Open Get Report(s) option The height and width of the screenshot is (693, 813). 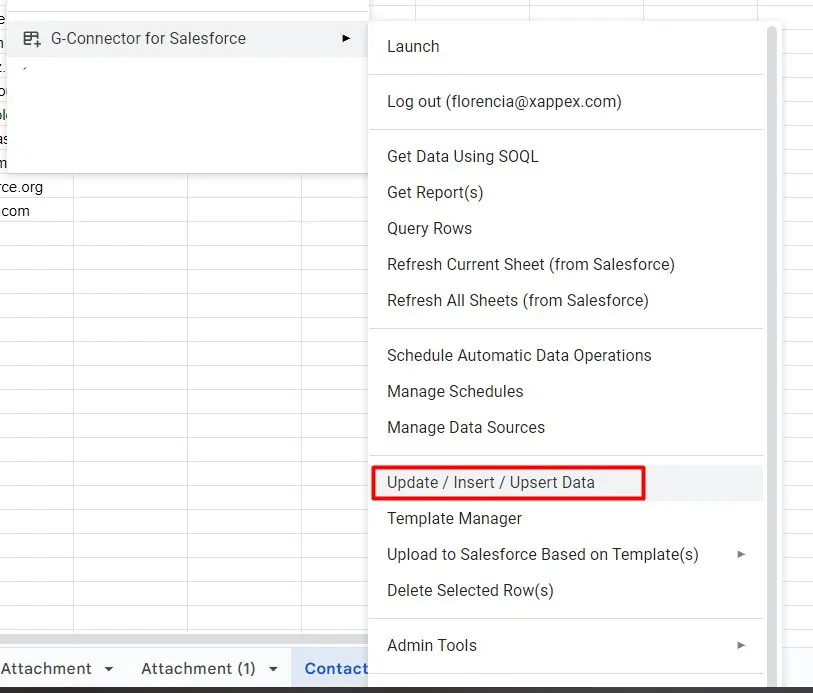(x=566, y=192)
